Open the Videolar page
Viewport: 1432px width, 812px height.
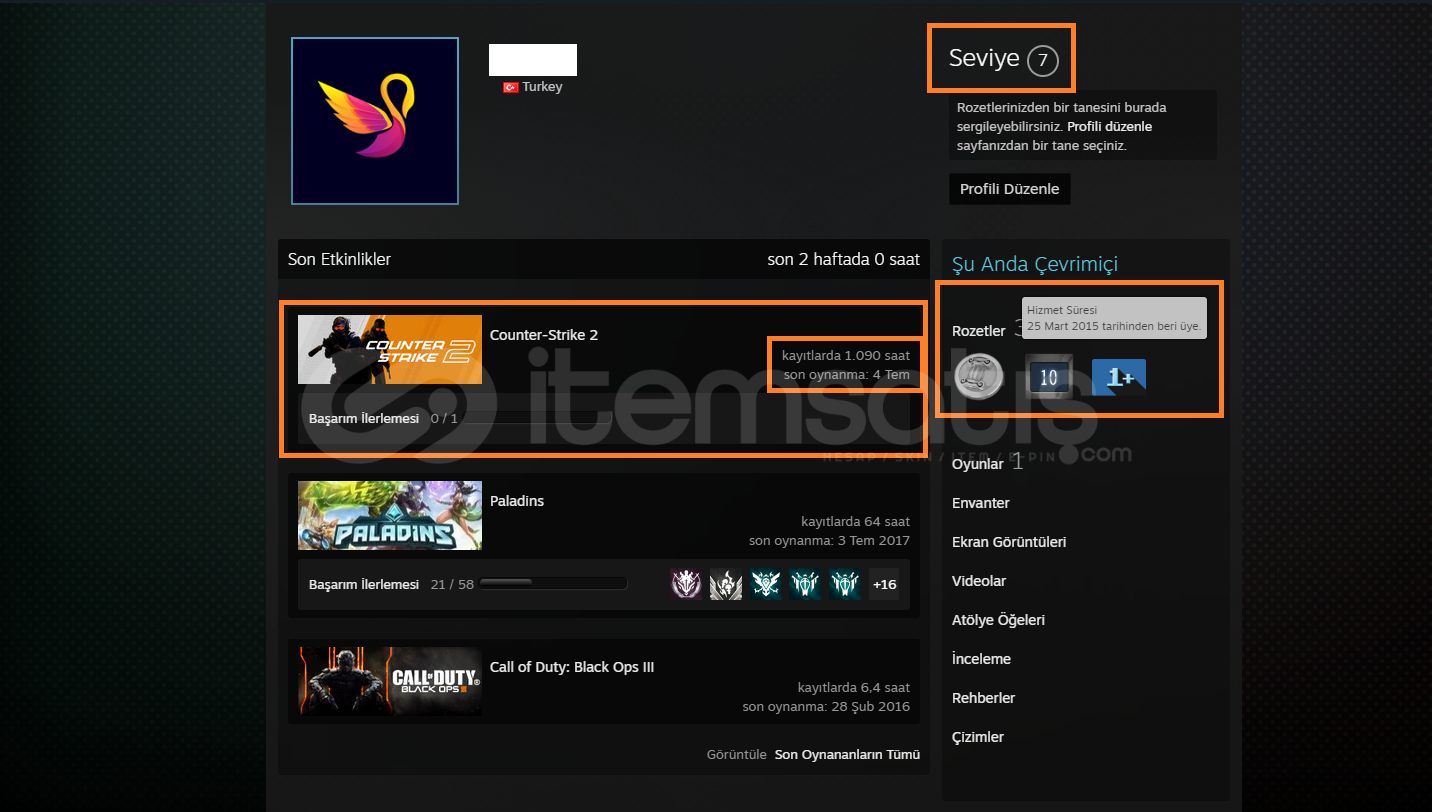tap(979, 581)
